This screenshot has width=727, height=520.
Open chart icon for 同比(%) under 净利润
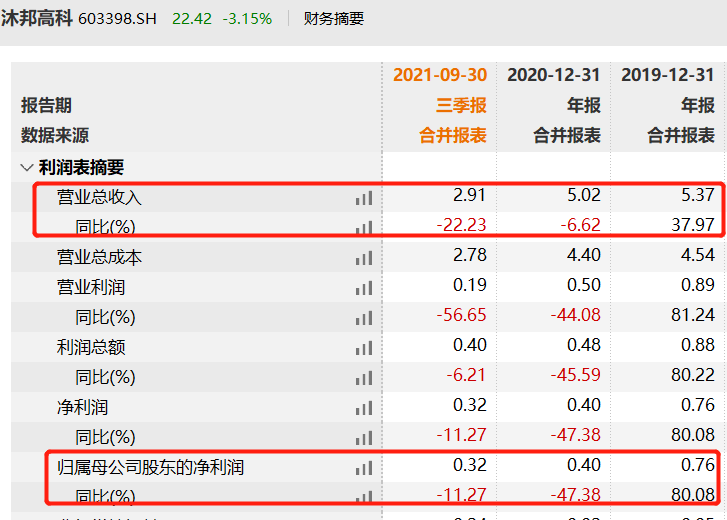click(364, 438)
